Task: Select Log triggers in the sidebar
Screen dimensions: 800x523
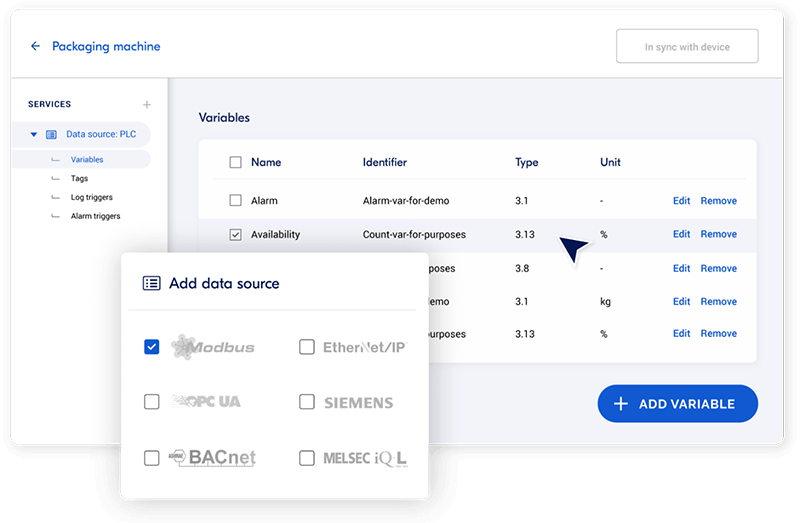Action: tap(91, 197)
